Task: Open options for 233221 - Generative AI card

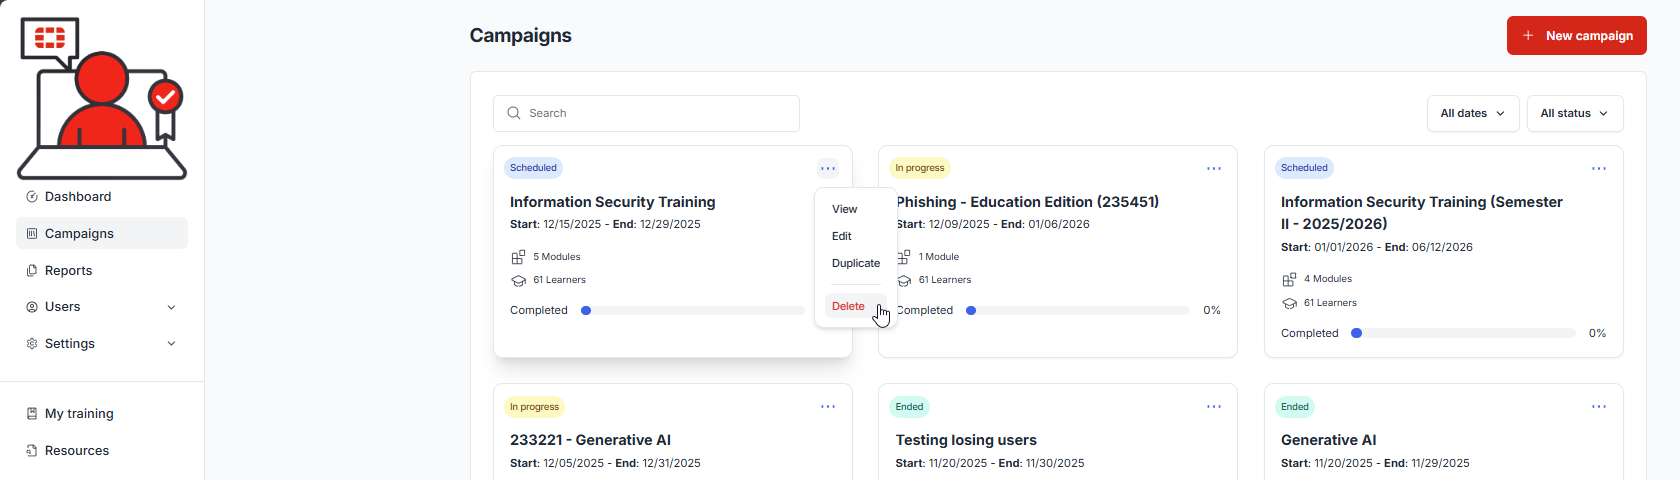Action: pyautogui.click(x=828, y=407)
